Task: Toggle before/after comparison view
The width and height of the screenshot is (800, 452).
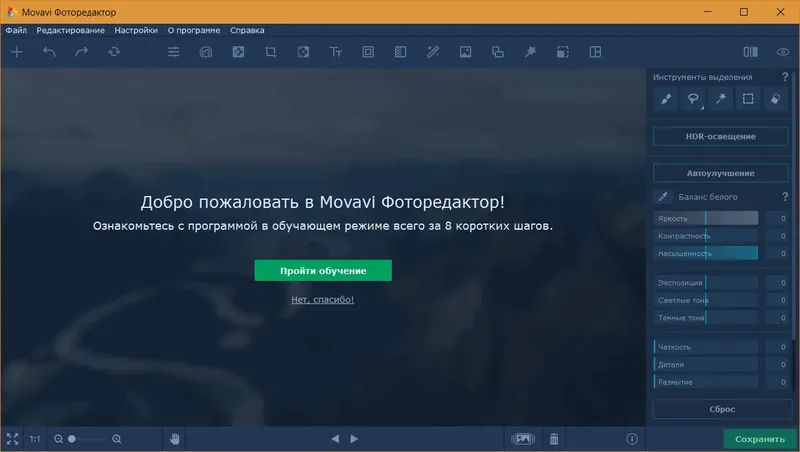Action: point(751,52)
